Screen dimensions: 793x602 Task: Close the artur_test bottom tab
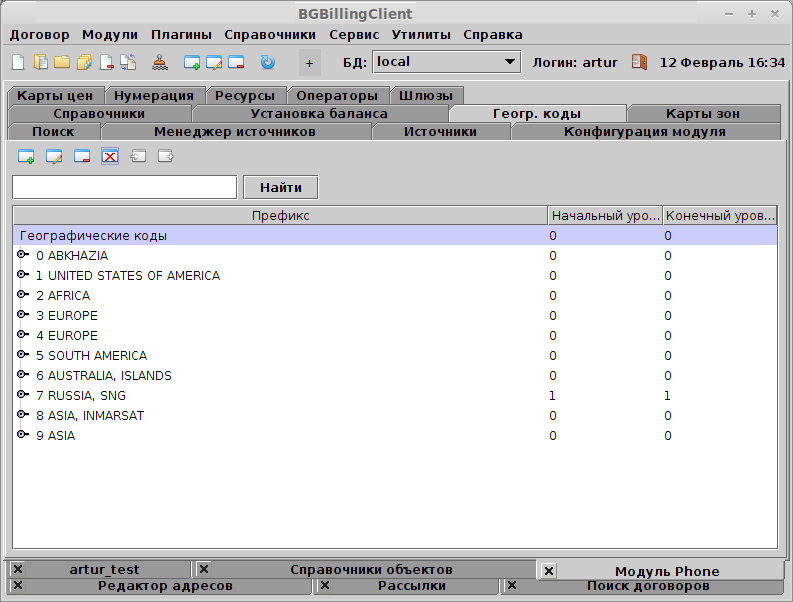coord(18,569)
